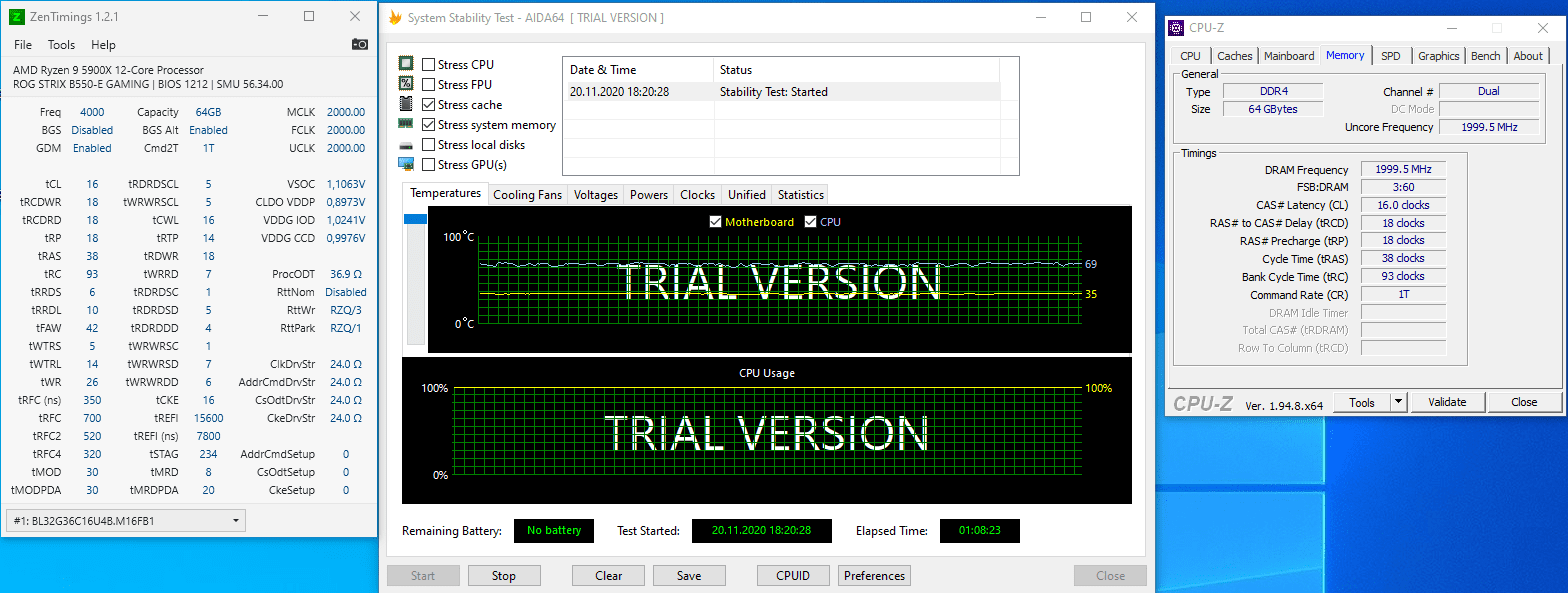Click the 'No battery' remaining battery field

tap(554, 530)
